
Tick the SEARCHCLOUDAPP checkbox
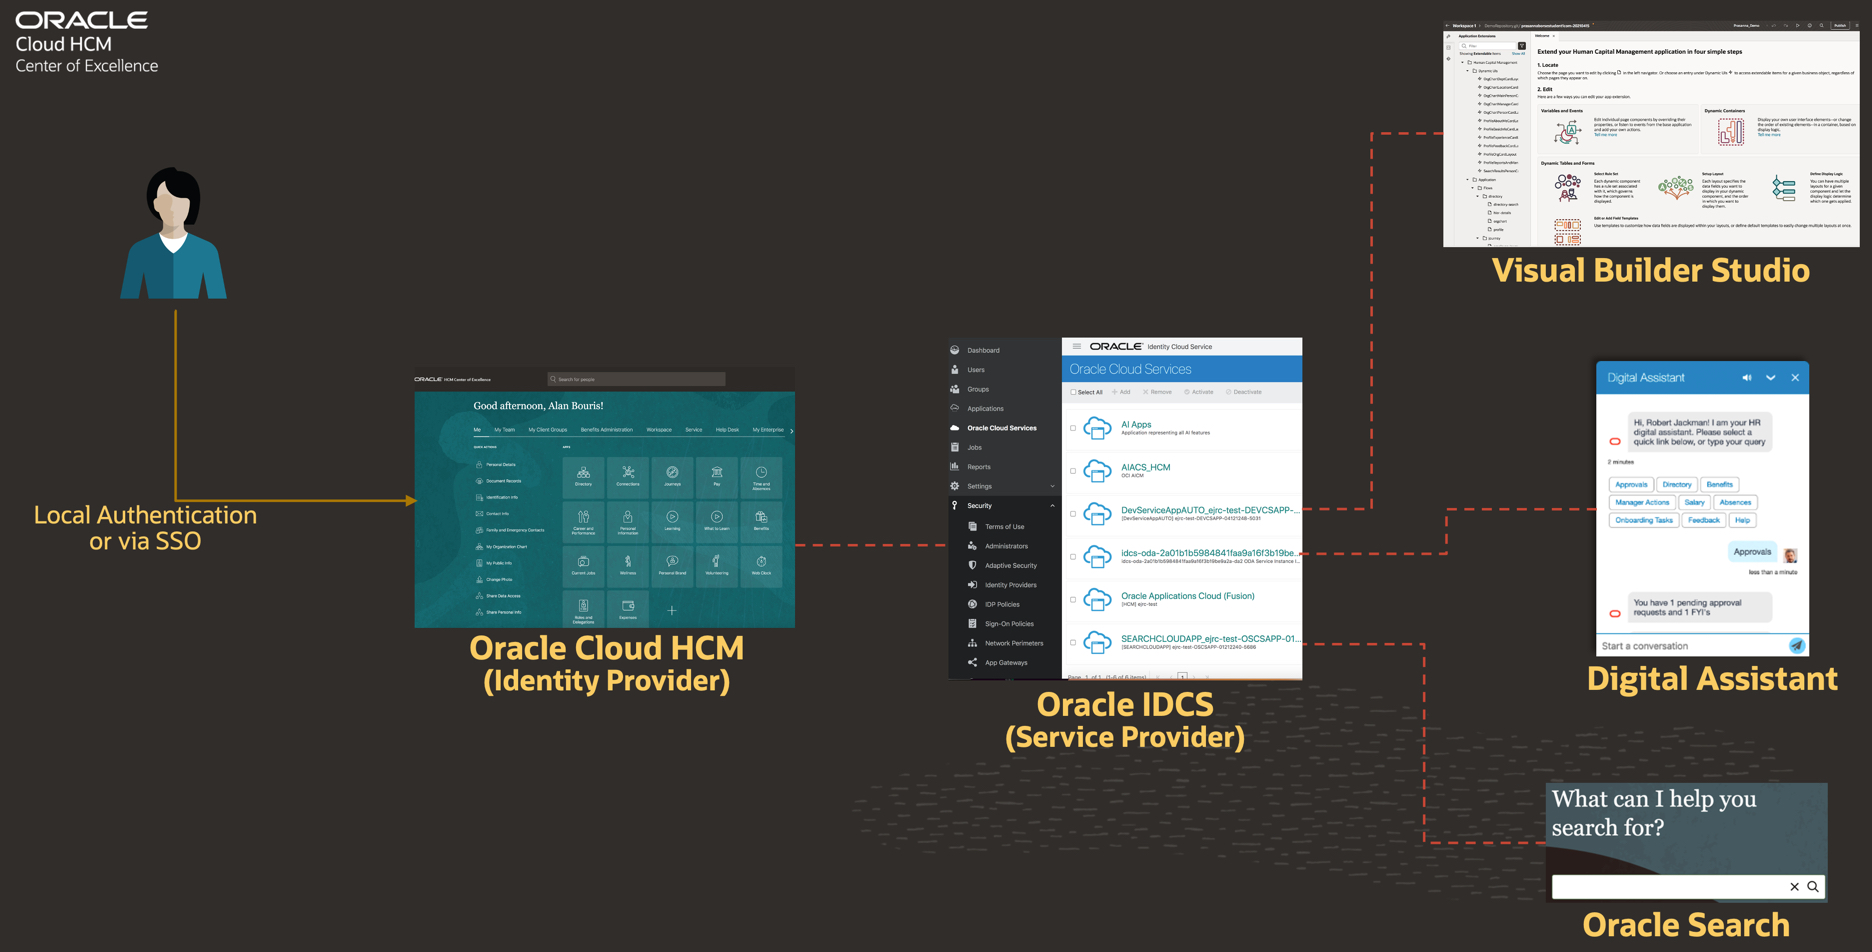tap(1074, 642)
